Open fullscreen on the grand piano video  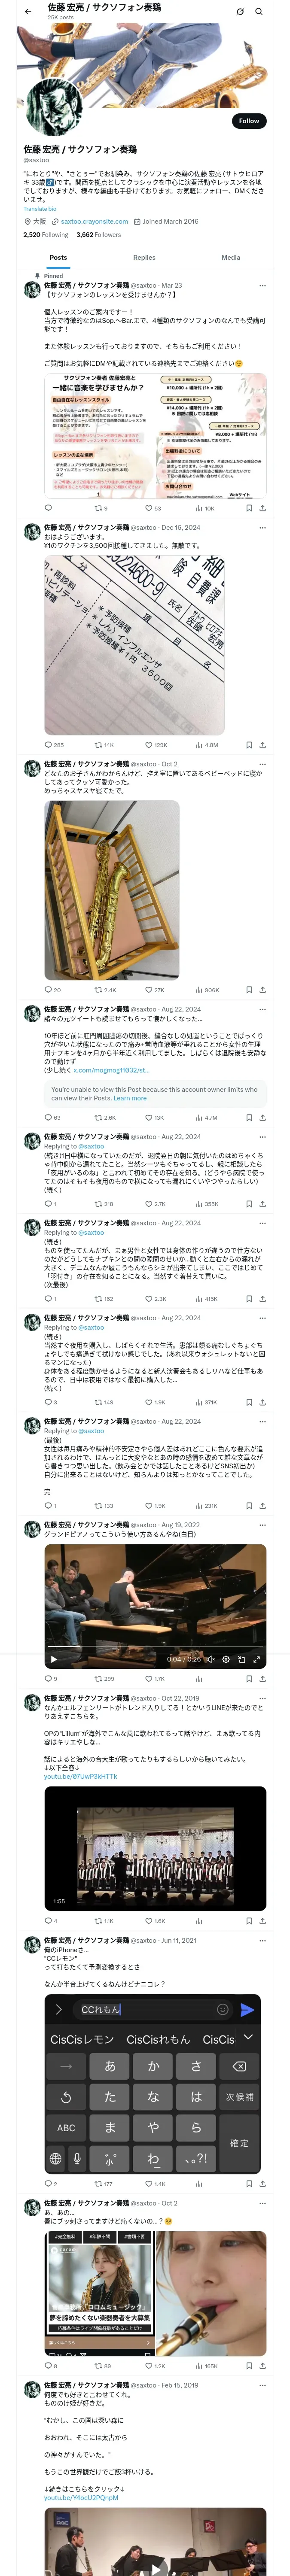click(x=256, y=1659)
